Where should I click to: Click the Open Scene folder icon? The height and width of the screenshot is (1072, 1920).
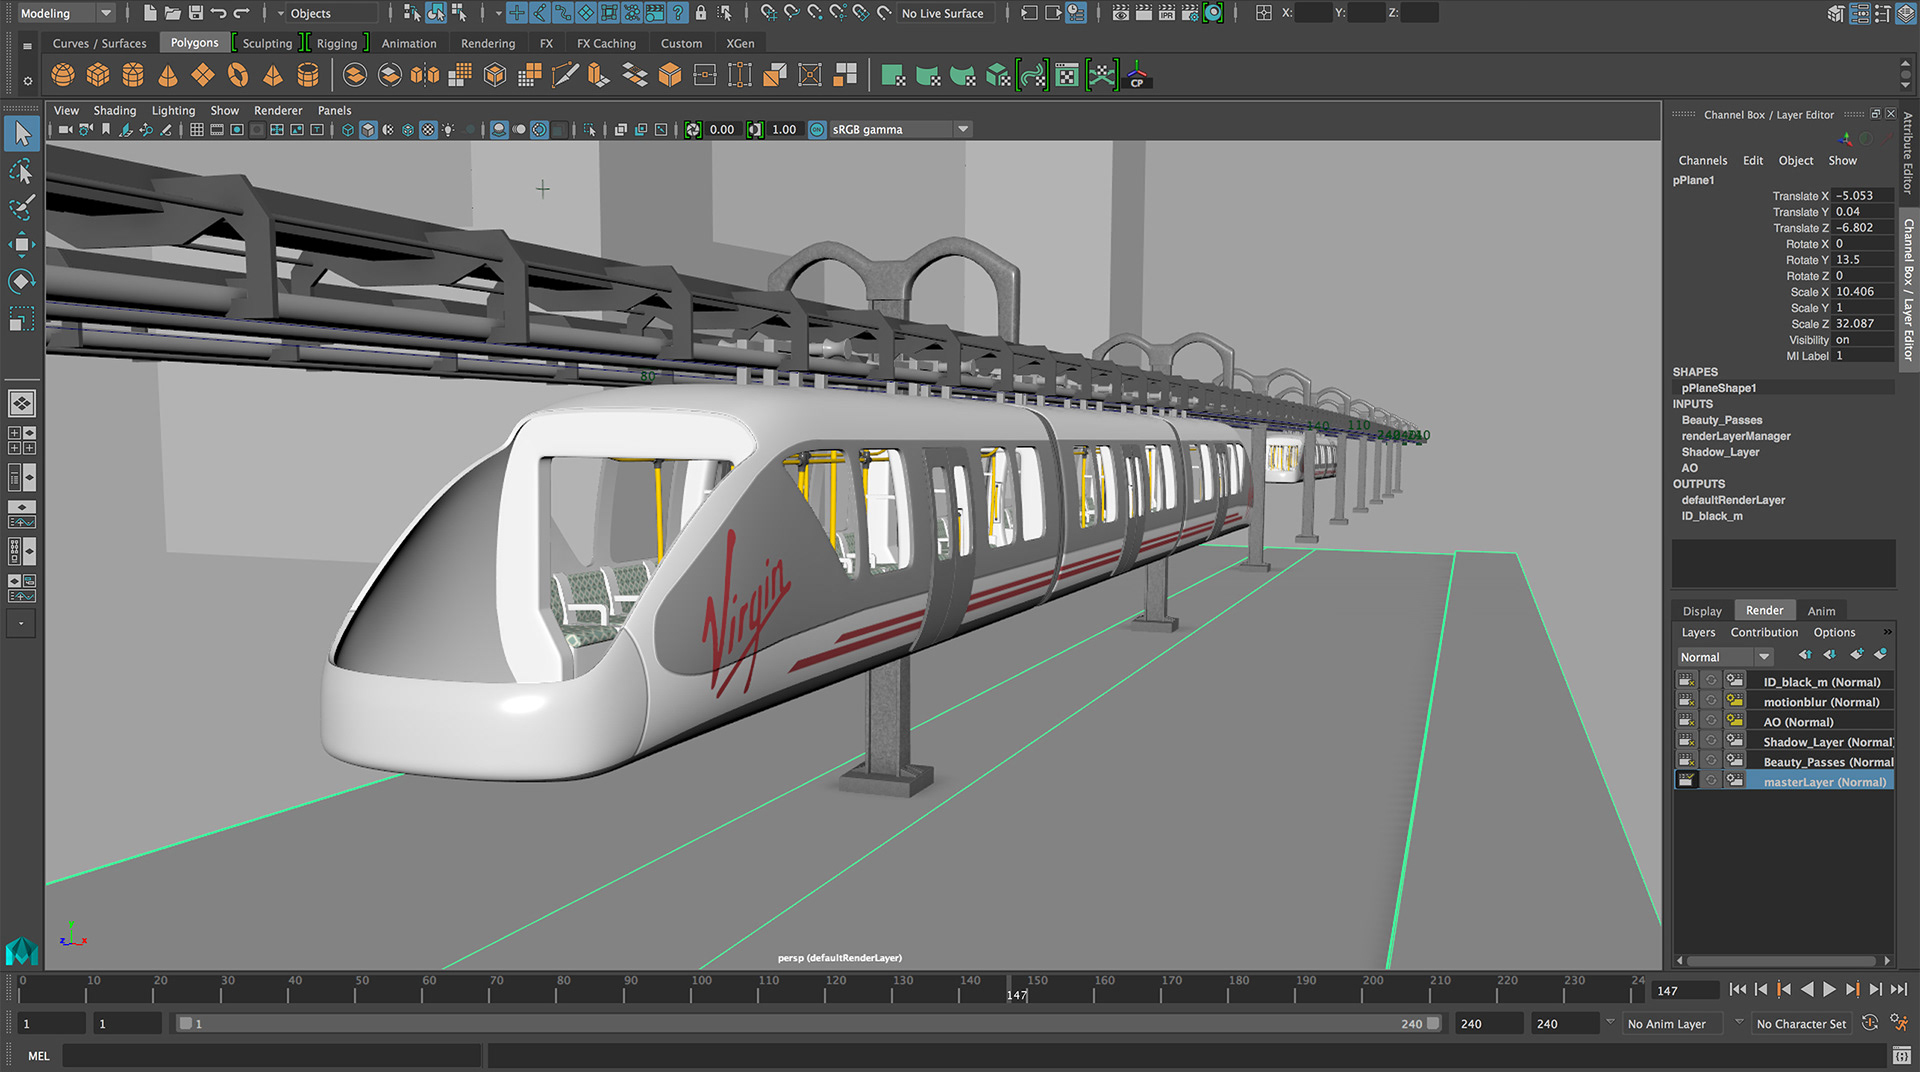click(173, 13)
